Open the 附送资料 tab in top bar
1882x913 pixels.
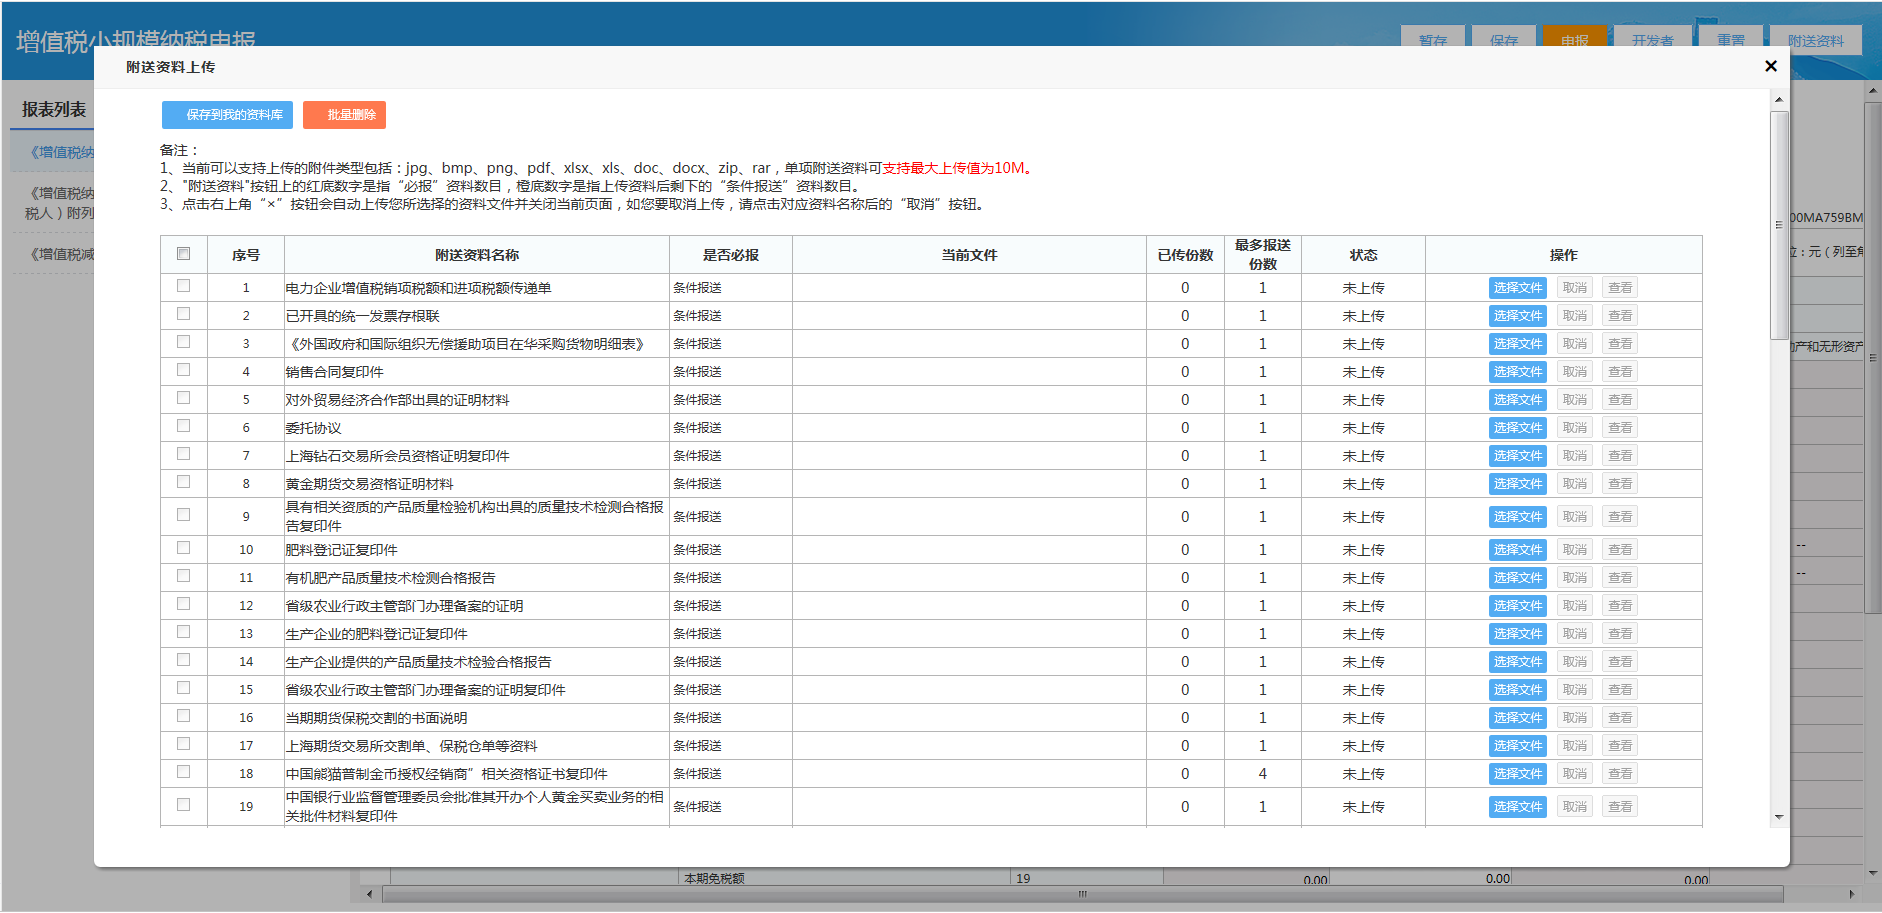(1815, 39)
